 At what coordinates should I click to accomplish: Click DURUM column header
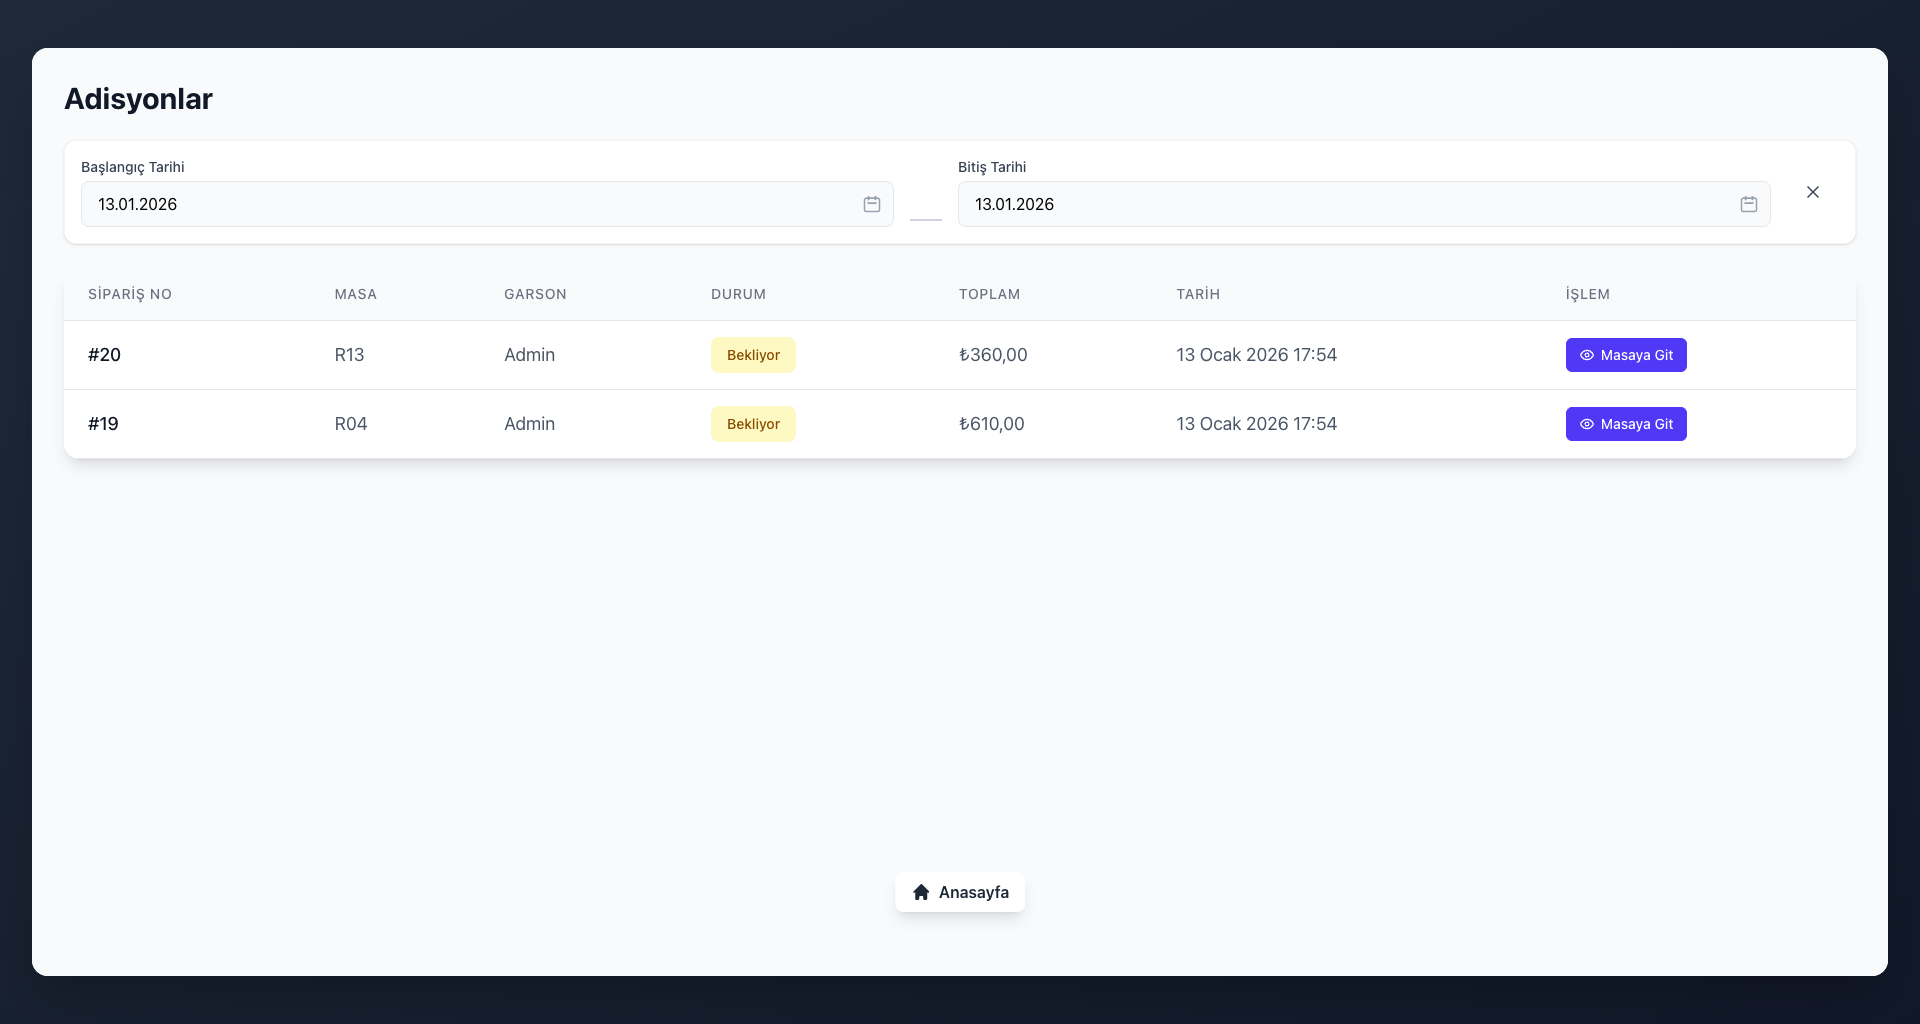(738, 294)
